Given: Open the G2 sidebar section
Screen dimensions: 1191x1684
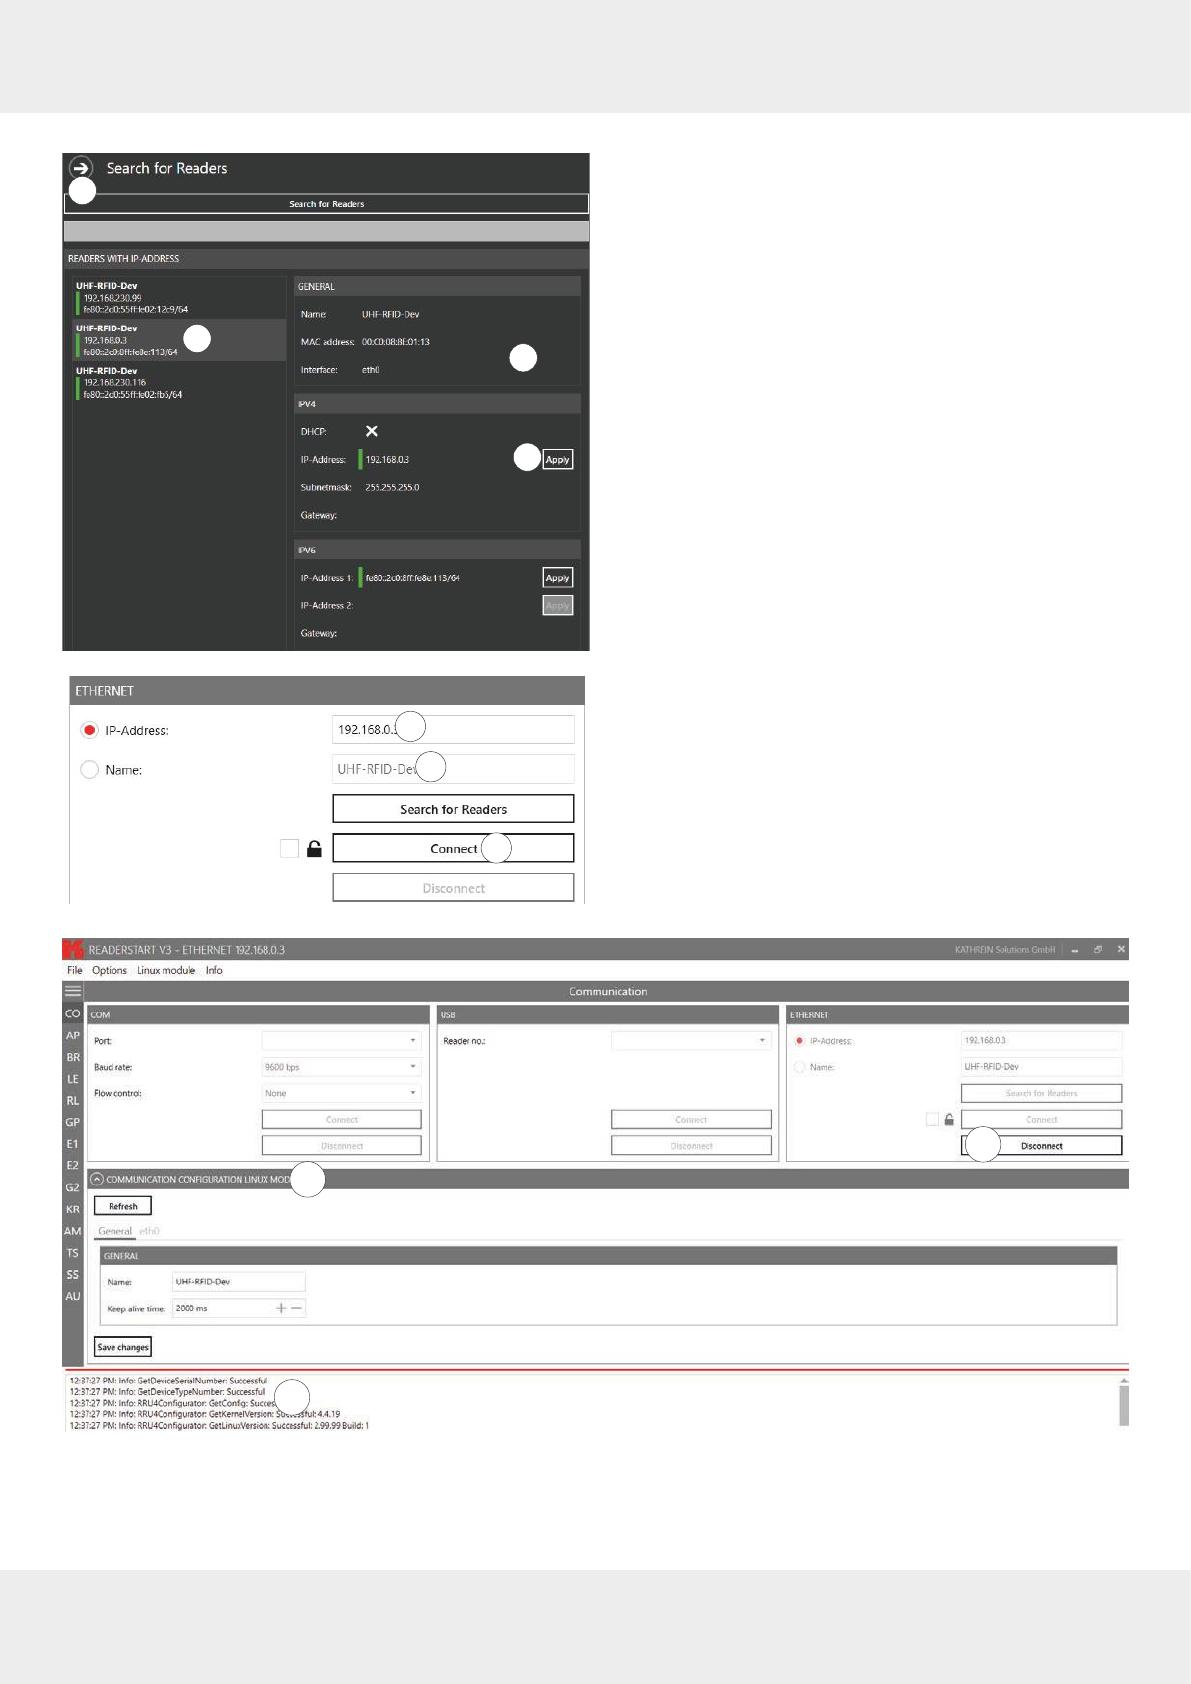Looking at the screenshot, I should [x=73, y=1188].
